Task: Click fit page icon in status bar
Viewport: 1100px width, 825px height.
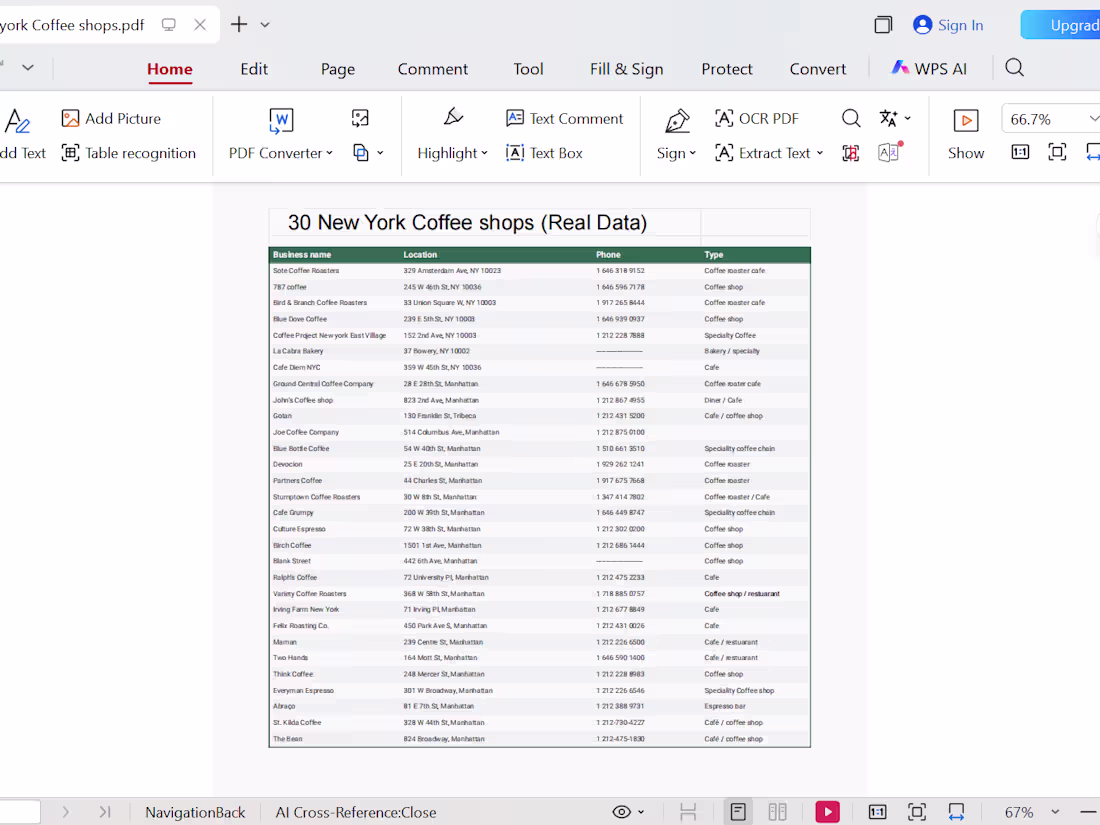Action: 917,812
